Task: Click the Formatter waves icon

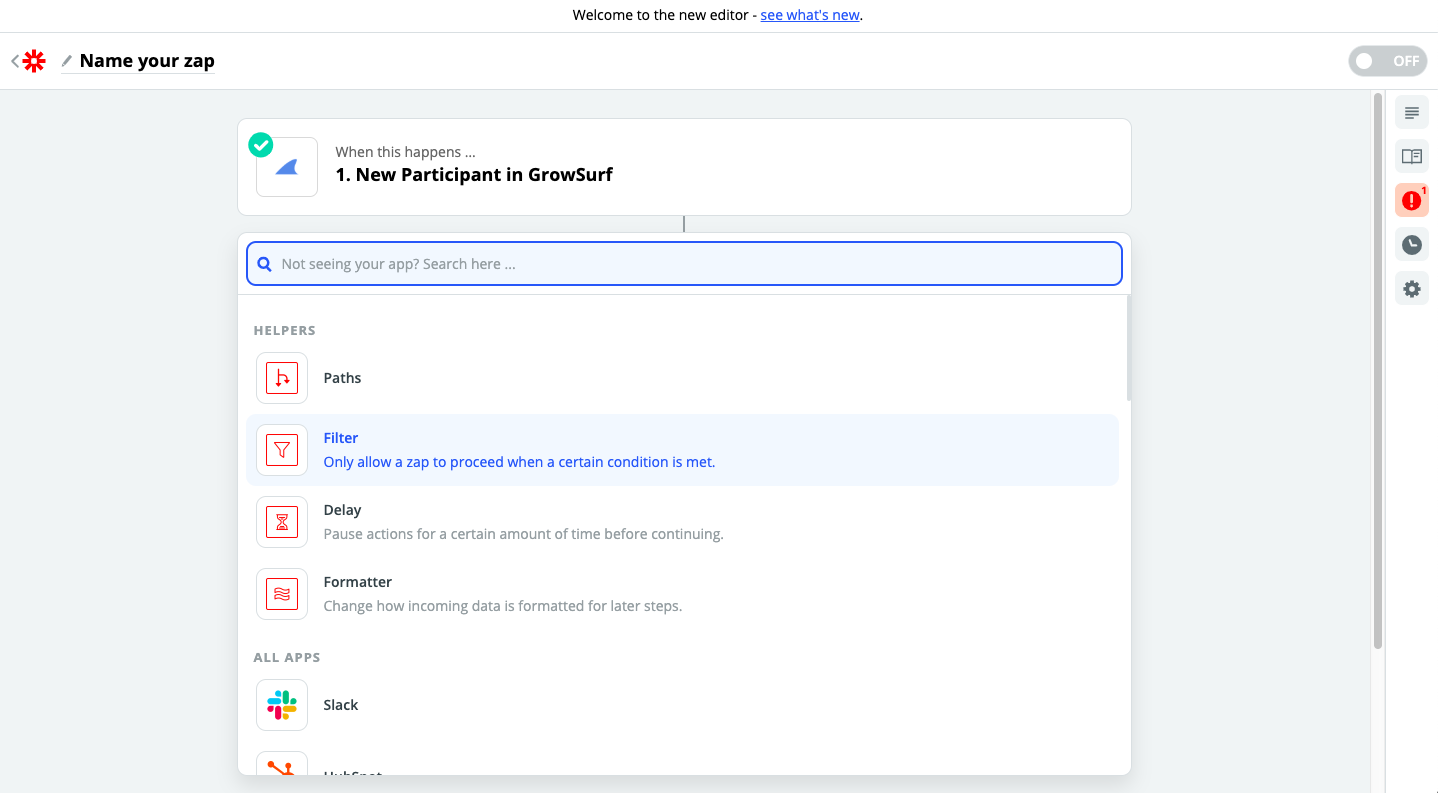Action: (x=282, y=594)
